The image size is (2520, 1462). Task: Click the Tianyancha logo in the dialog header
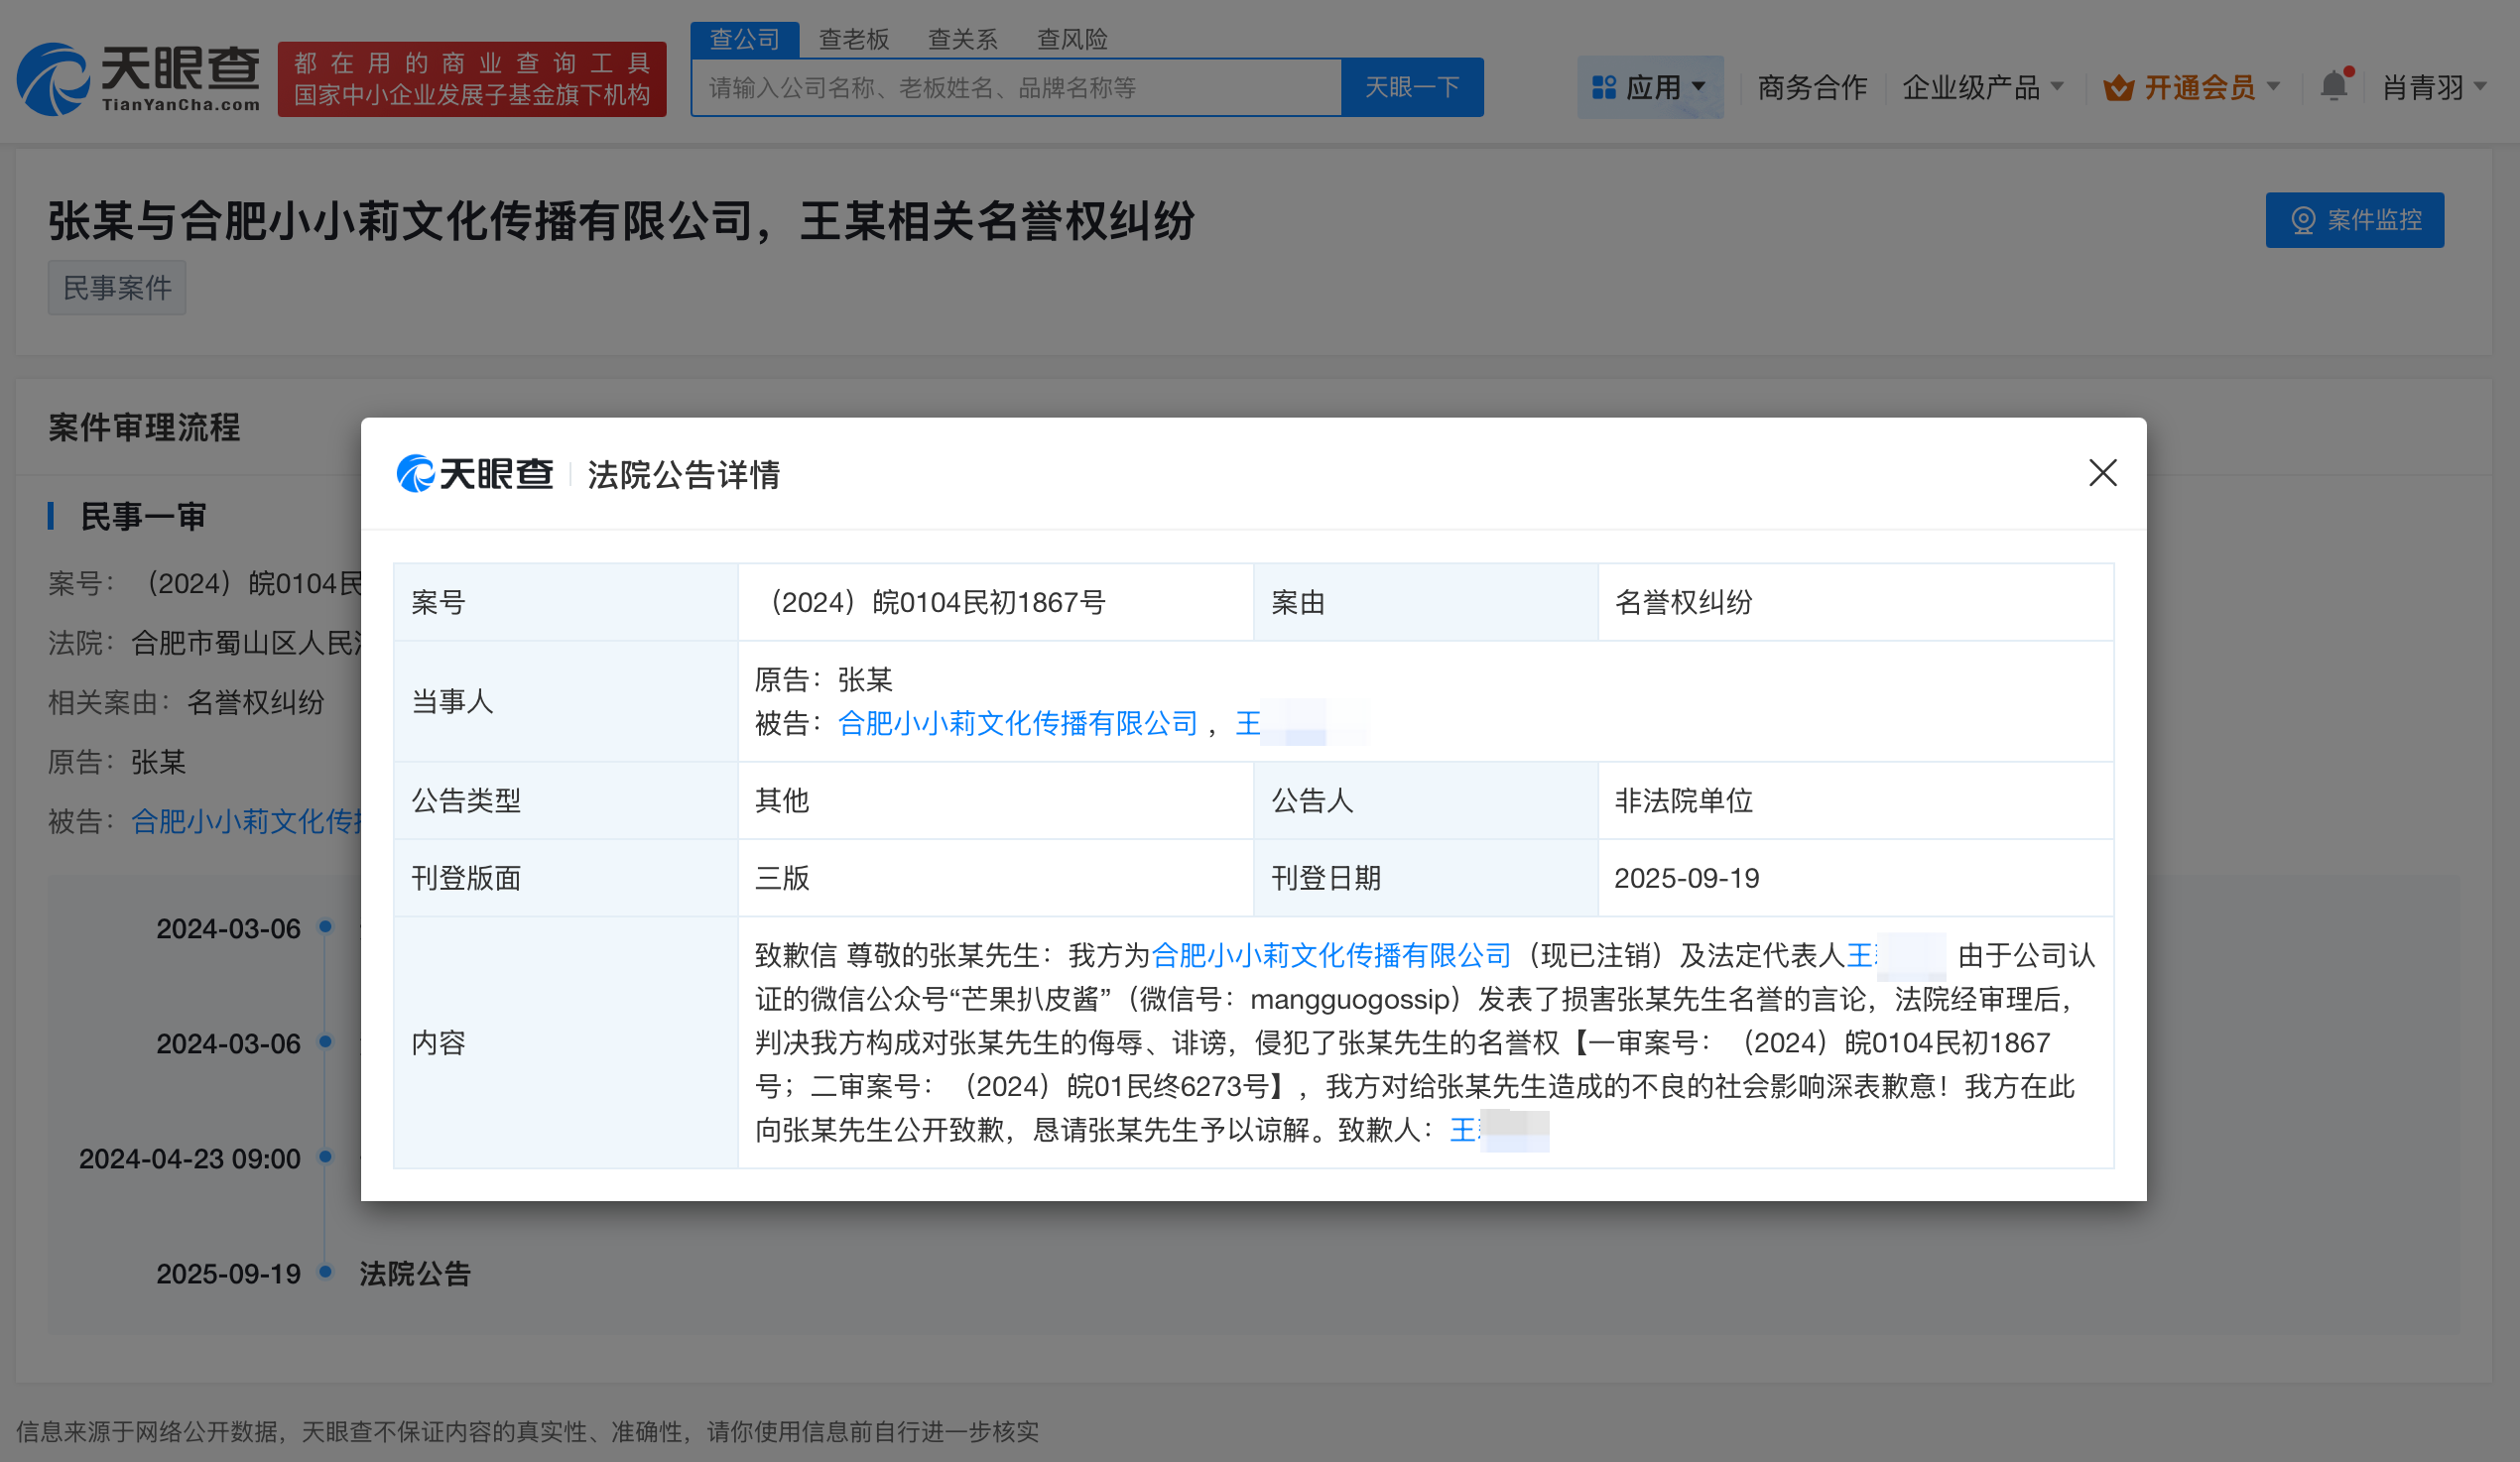475,475
